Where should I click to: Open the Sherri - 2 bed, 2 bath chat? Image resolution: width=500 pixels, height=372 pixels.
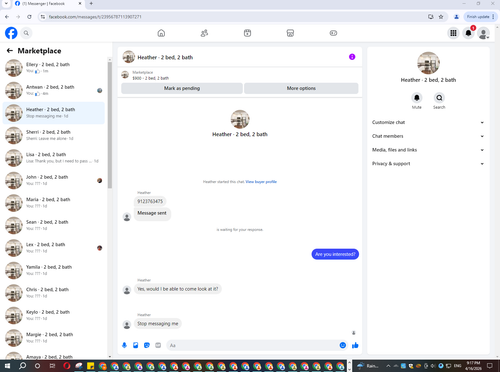pyautogui.click(x=54, y=135)
